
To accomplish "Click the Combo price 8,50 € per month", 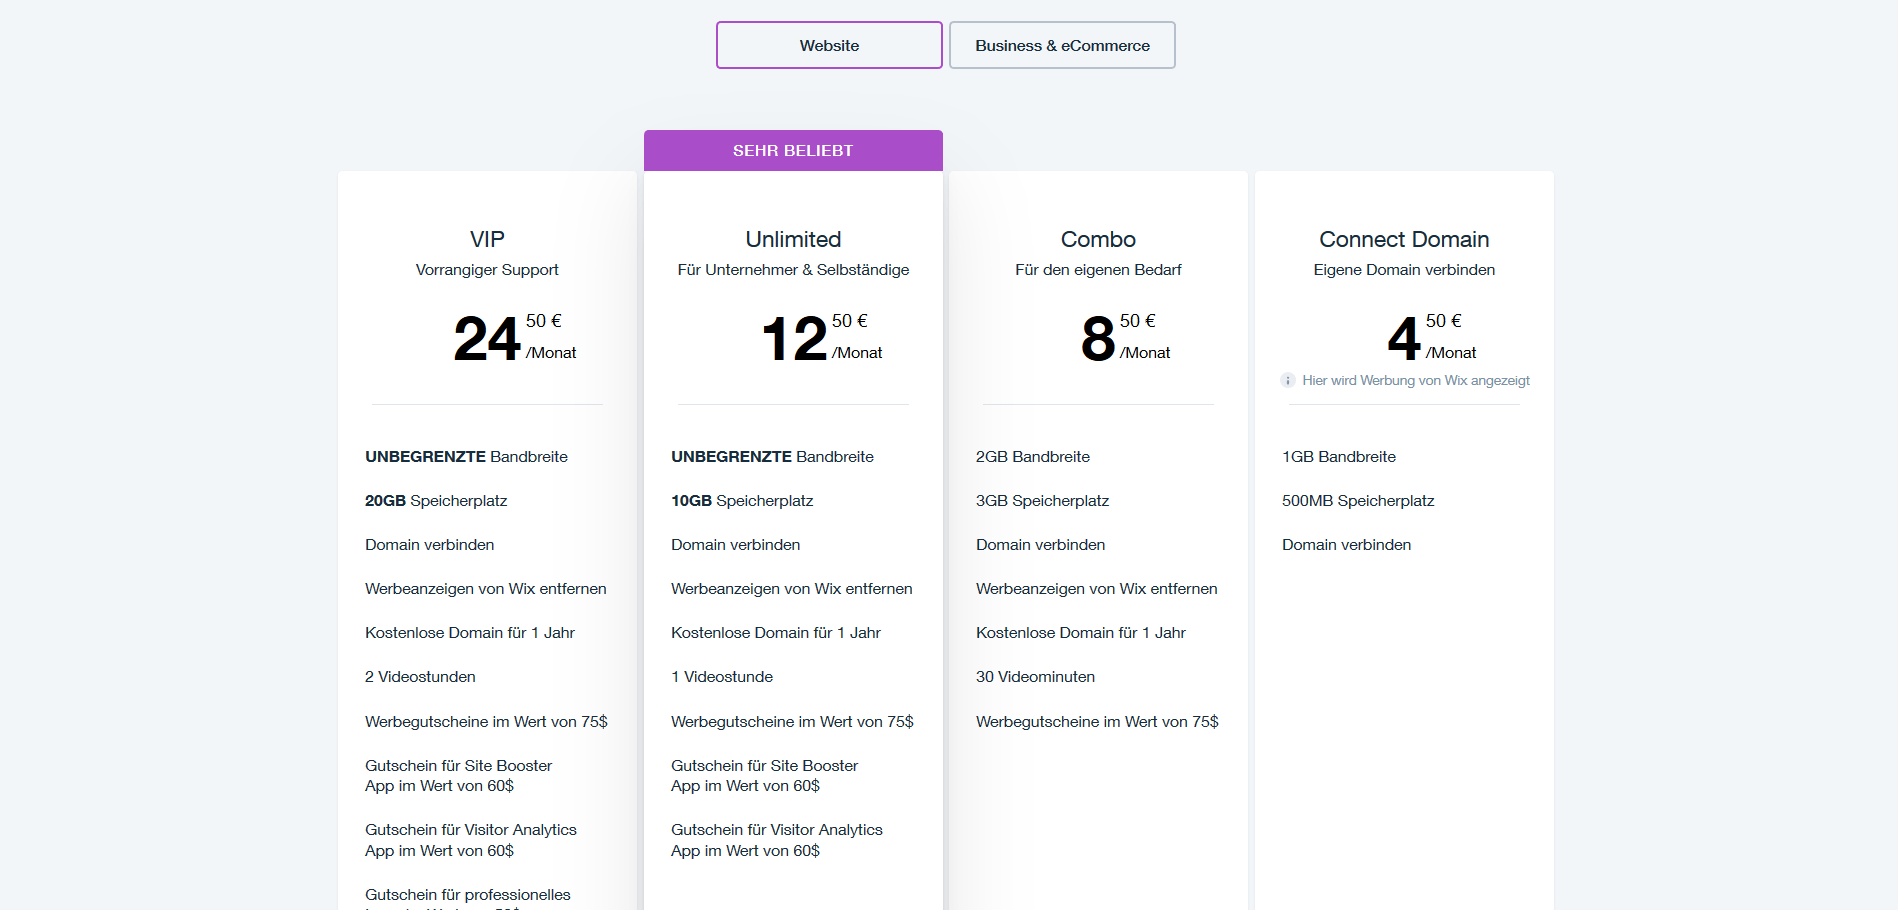I will (1125, 338).
